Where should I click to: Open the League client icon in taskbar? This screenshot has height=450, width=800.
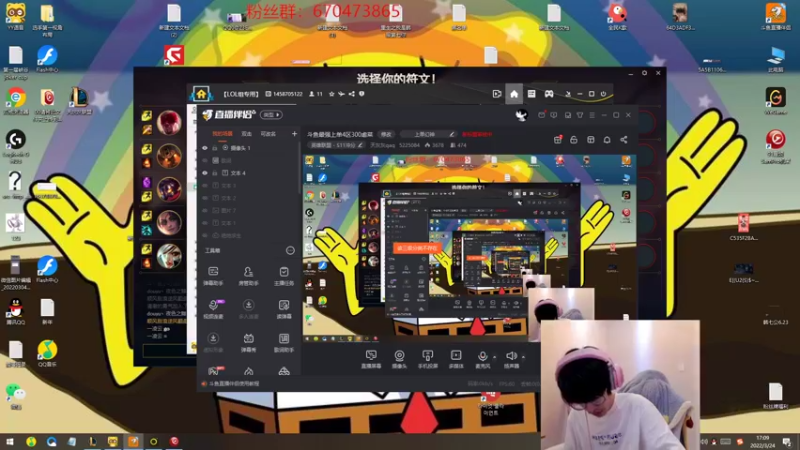92,441
